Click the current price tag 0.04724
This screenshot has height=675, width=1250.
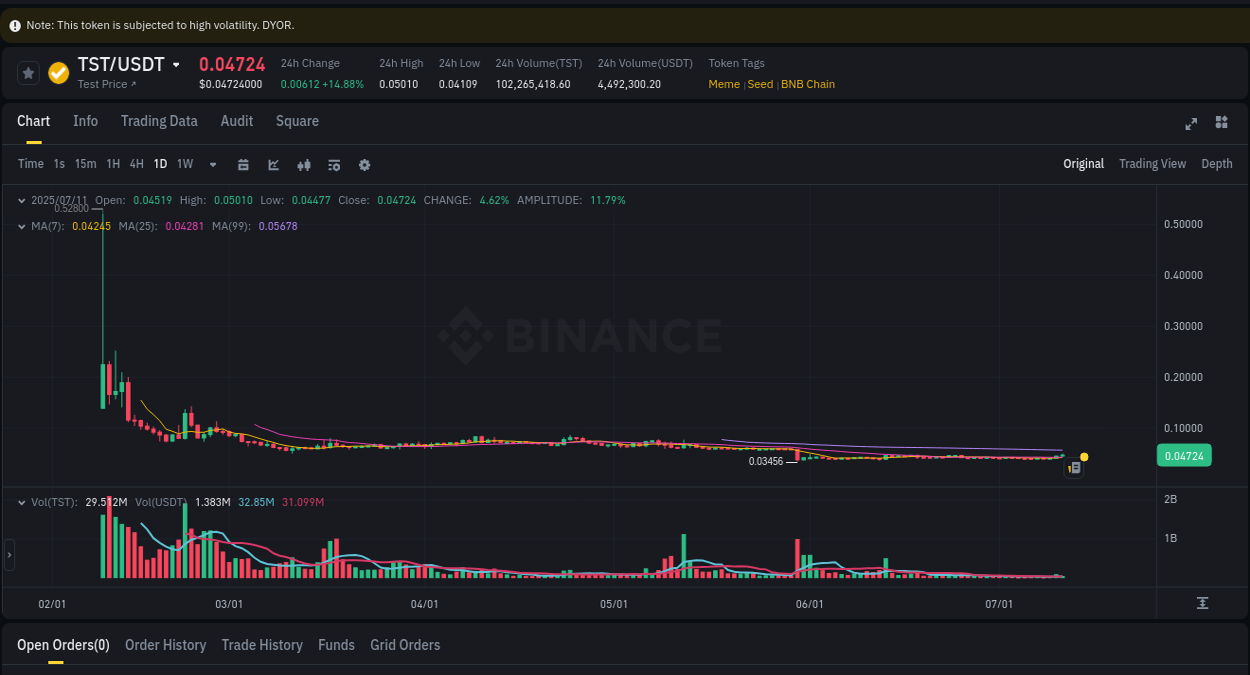tap(1184, 455)
